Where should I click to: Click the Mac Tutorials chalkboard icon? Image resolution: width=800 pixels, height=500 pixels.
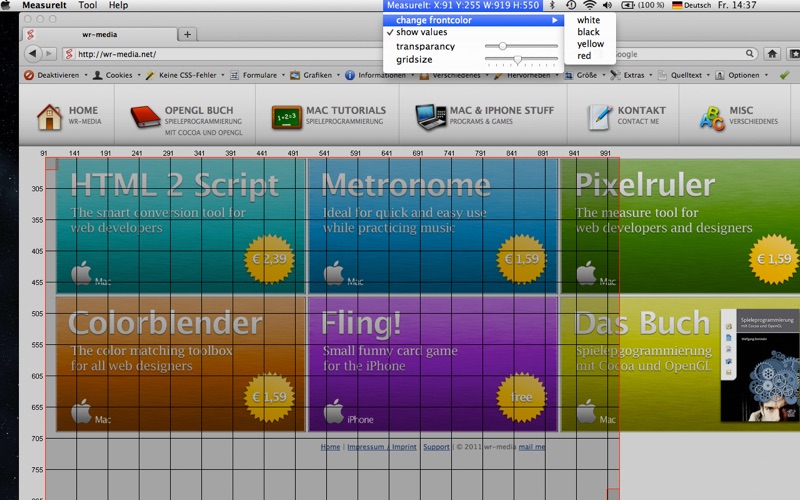coord(287,117)
